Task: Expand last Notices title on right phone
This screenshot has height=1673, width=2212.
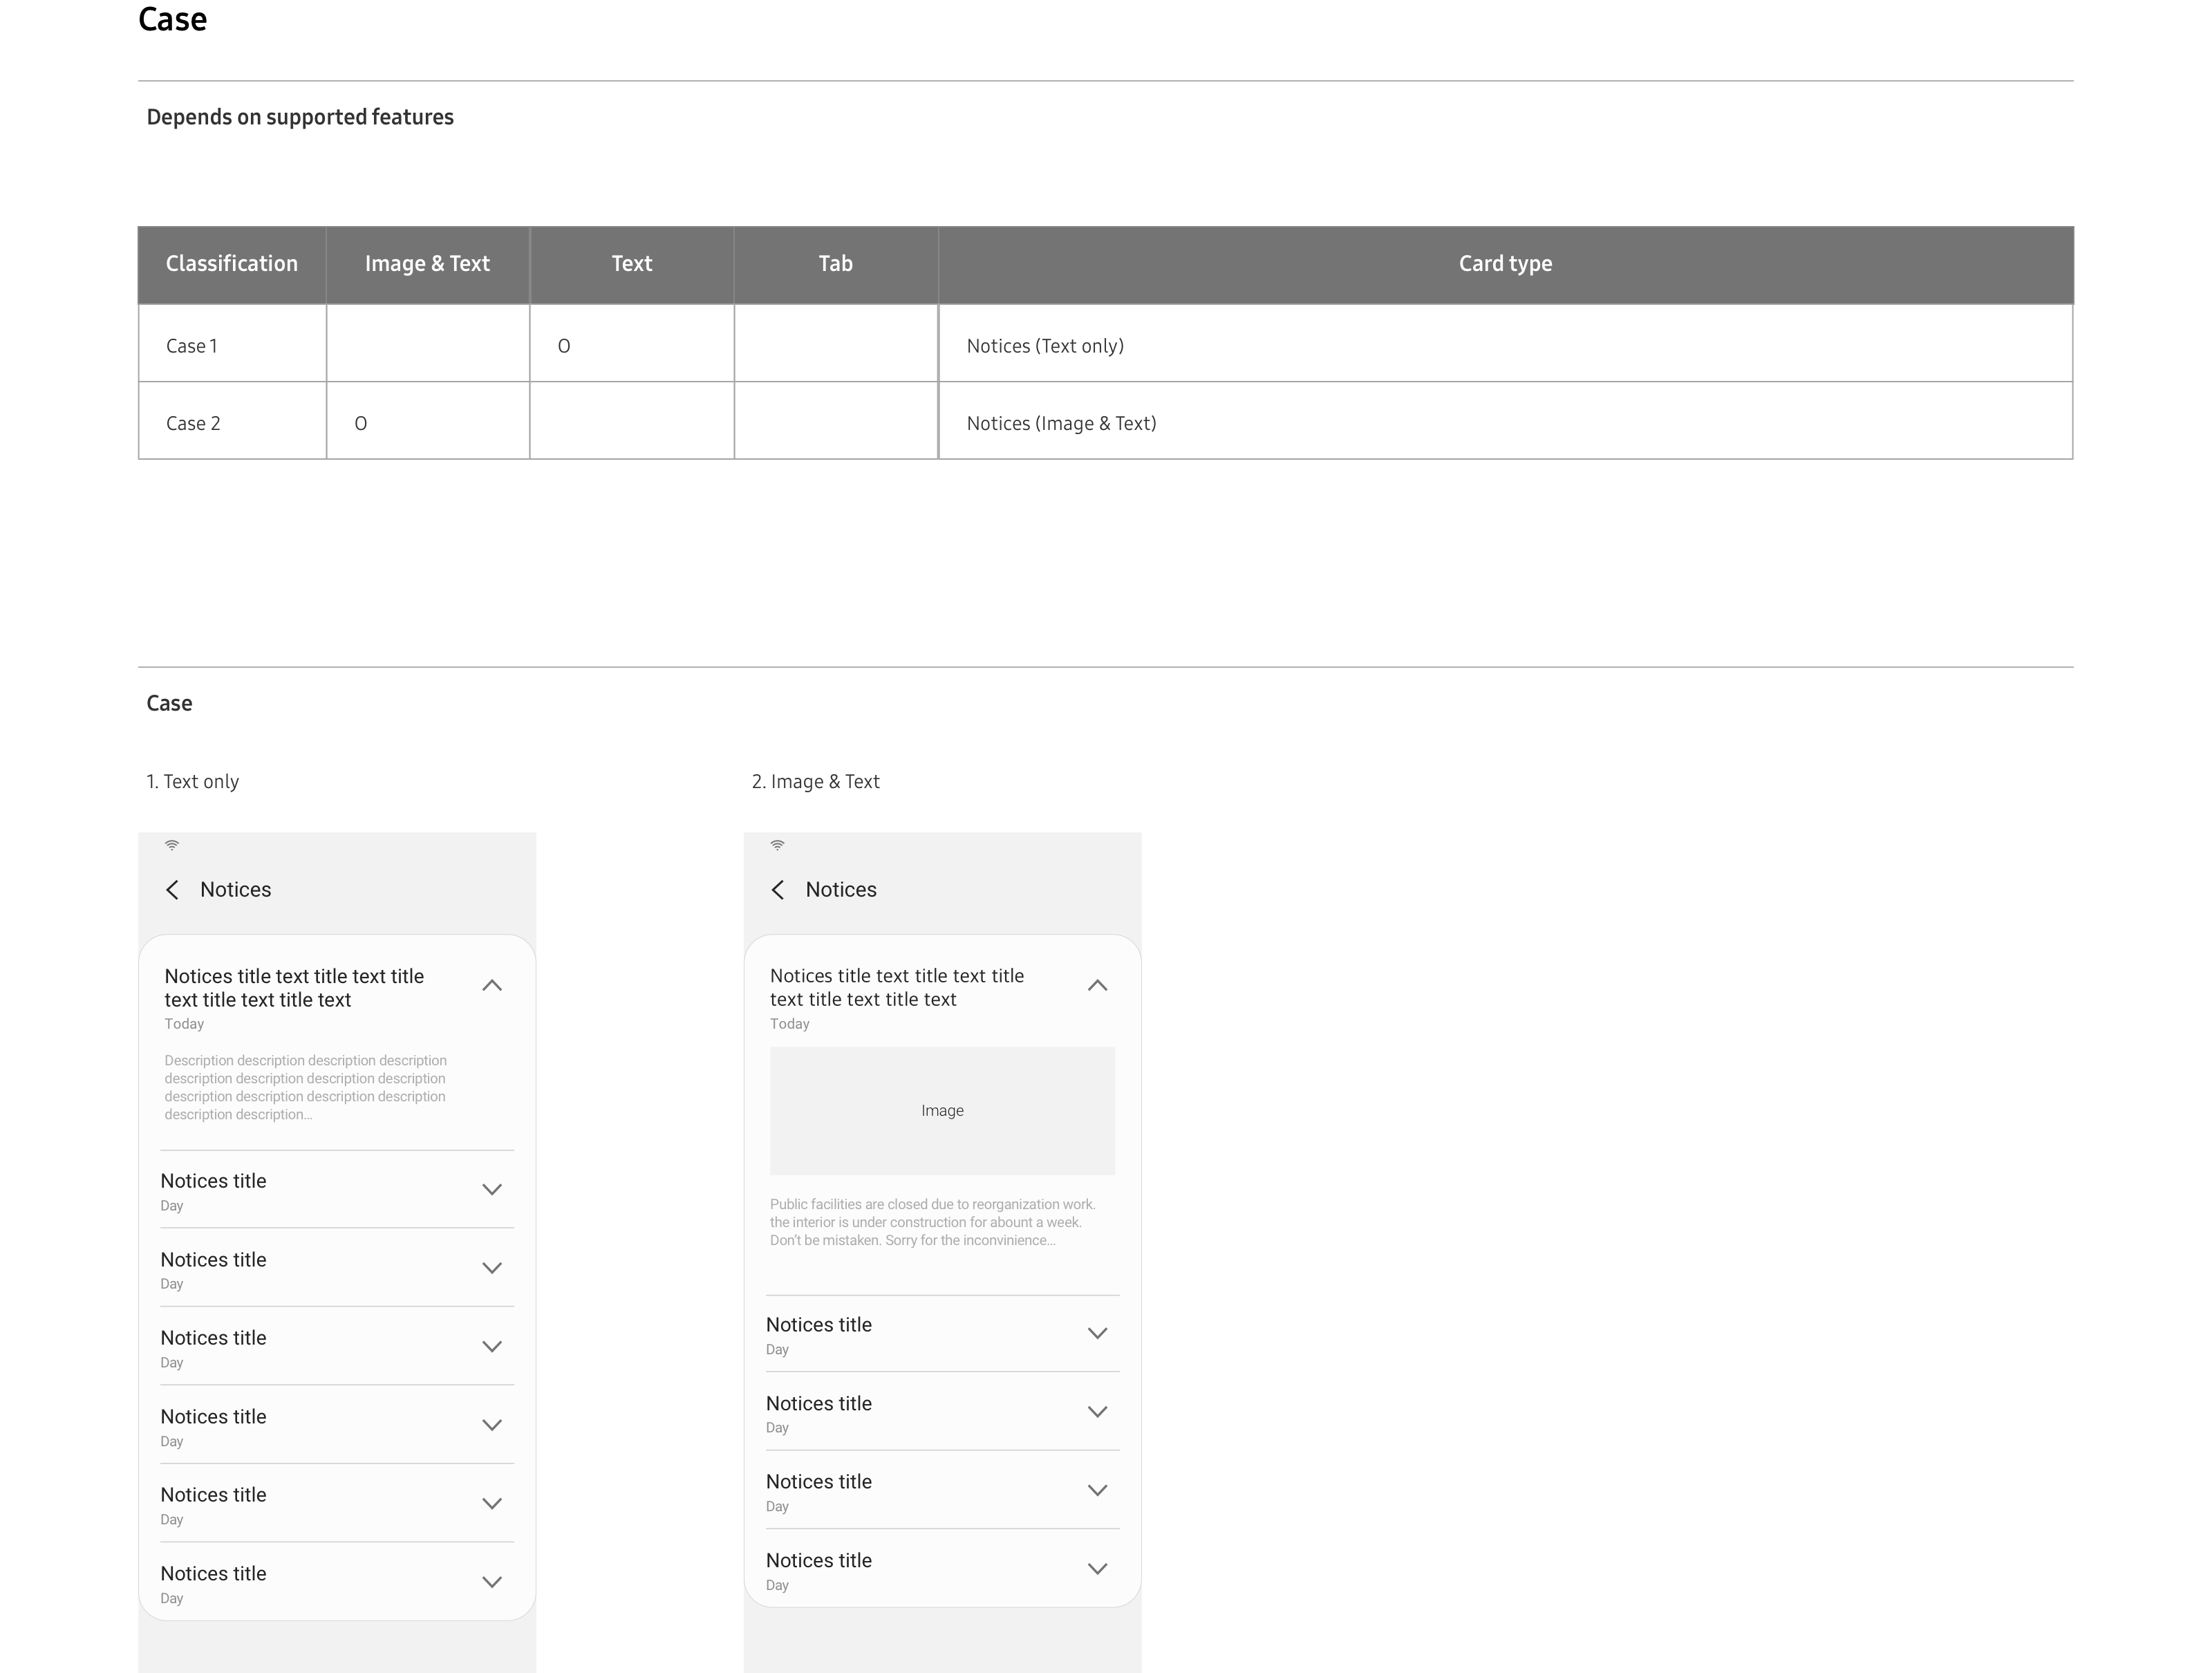Action: click(x=1097, y=1569)
